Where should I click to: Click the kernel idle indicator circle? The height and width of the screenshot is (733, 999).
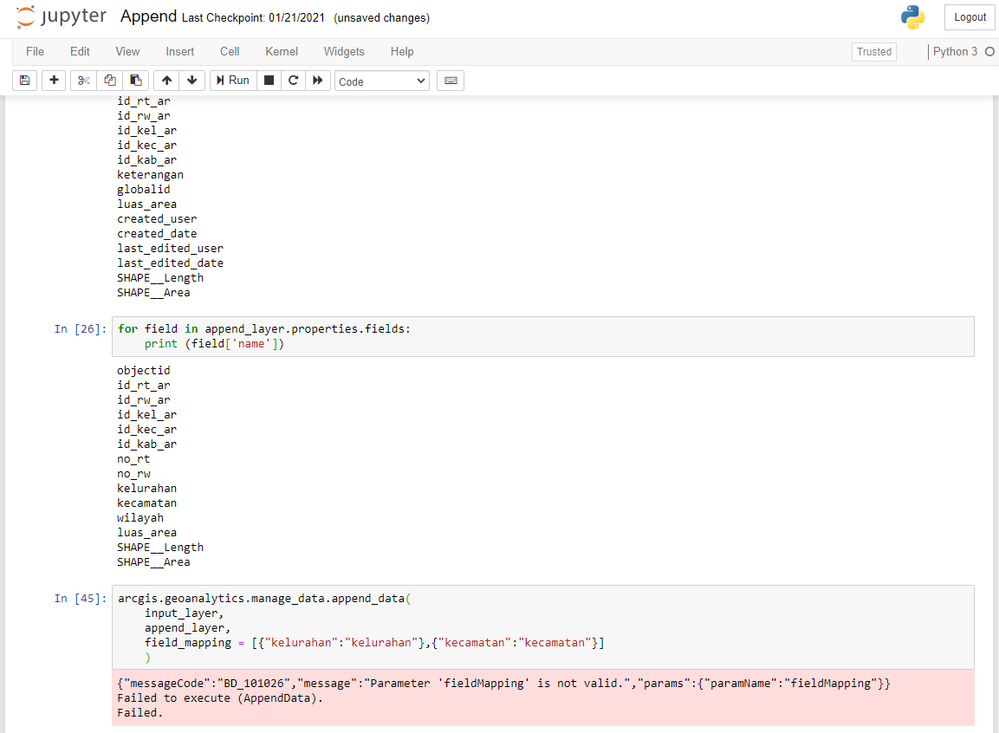point(989,52)
